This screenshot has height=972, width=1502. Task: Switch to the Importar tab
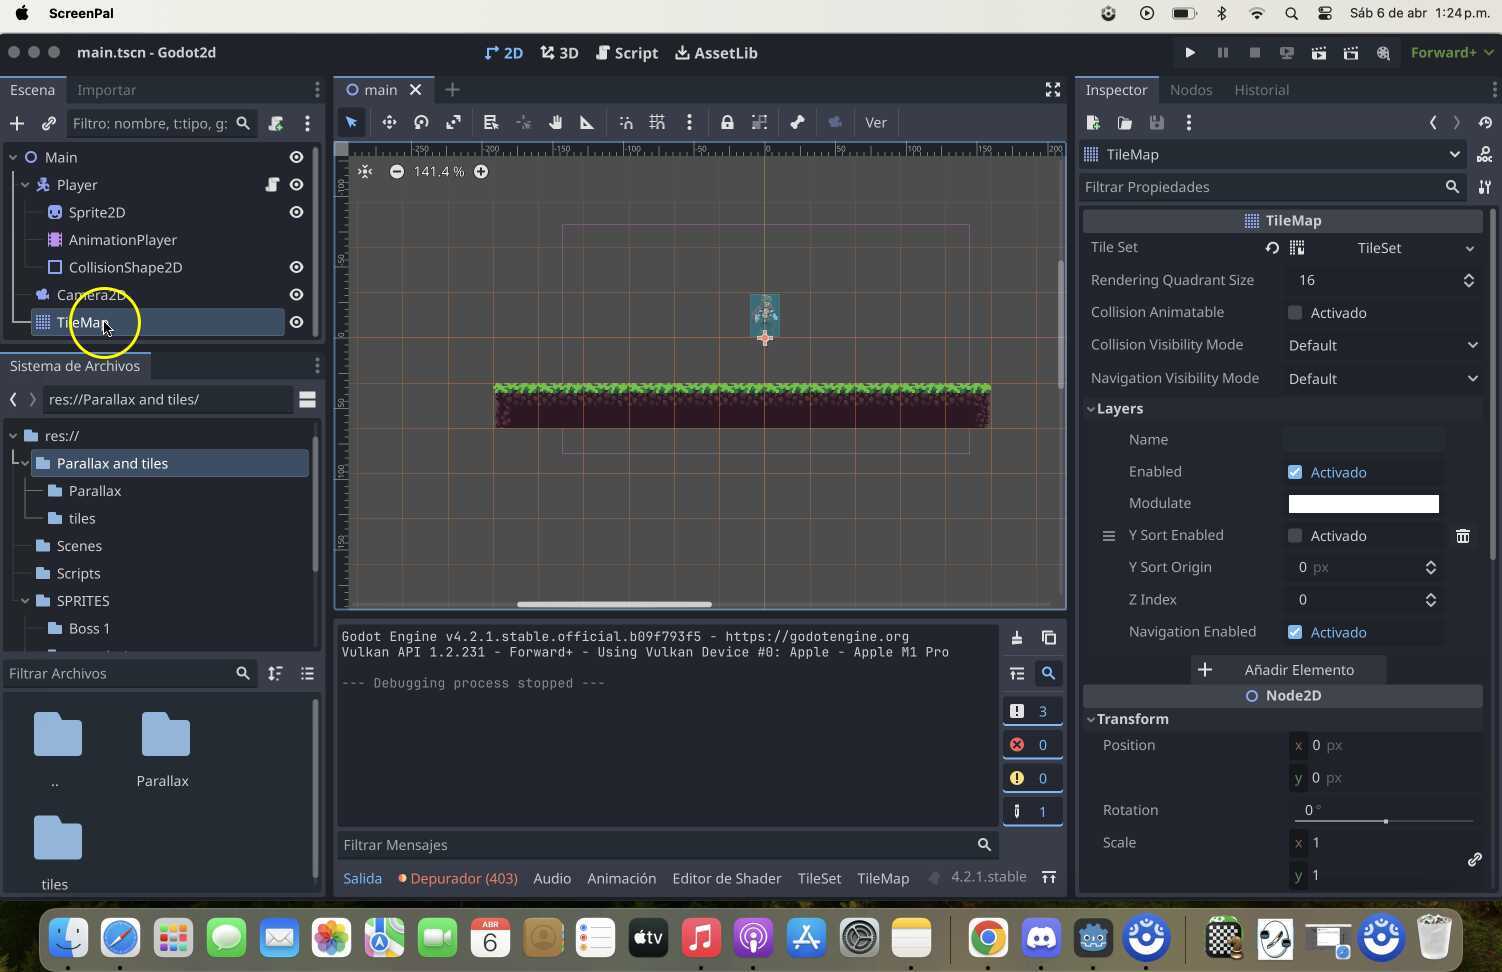tap(106, 90)
